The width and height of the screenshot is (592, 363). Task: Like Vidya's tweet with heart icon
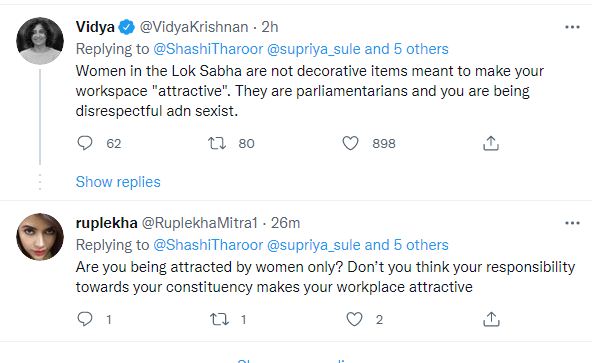pos(350,143)
